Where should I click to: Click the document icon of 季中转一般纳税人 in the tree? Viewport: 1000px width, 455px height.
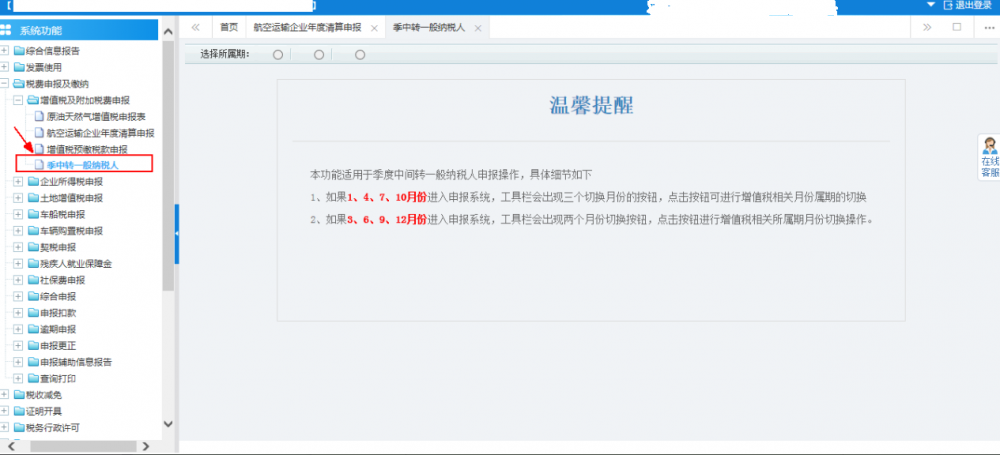39,165
